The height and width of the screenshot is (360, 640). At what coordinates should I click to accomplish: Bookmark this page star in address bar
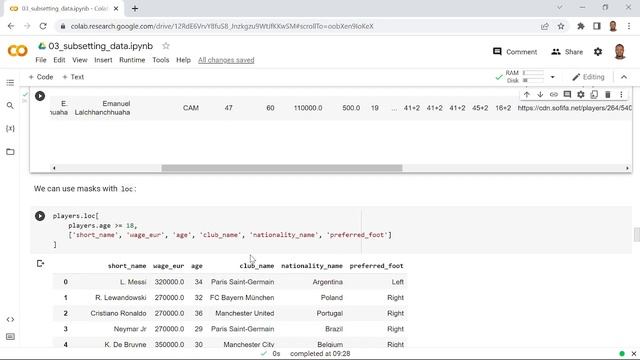point(561,26)
